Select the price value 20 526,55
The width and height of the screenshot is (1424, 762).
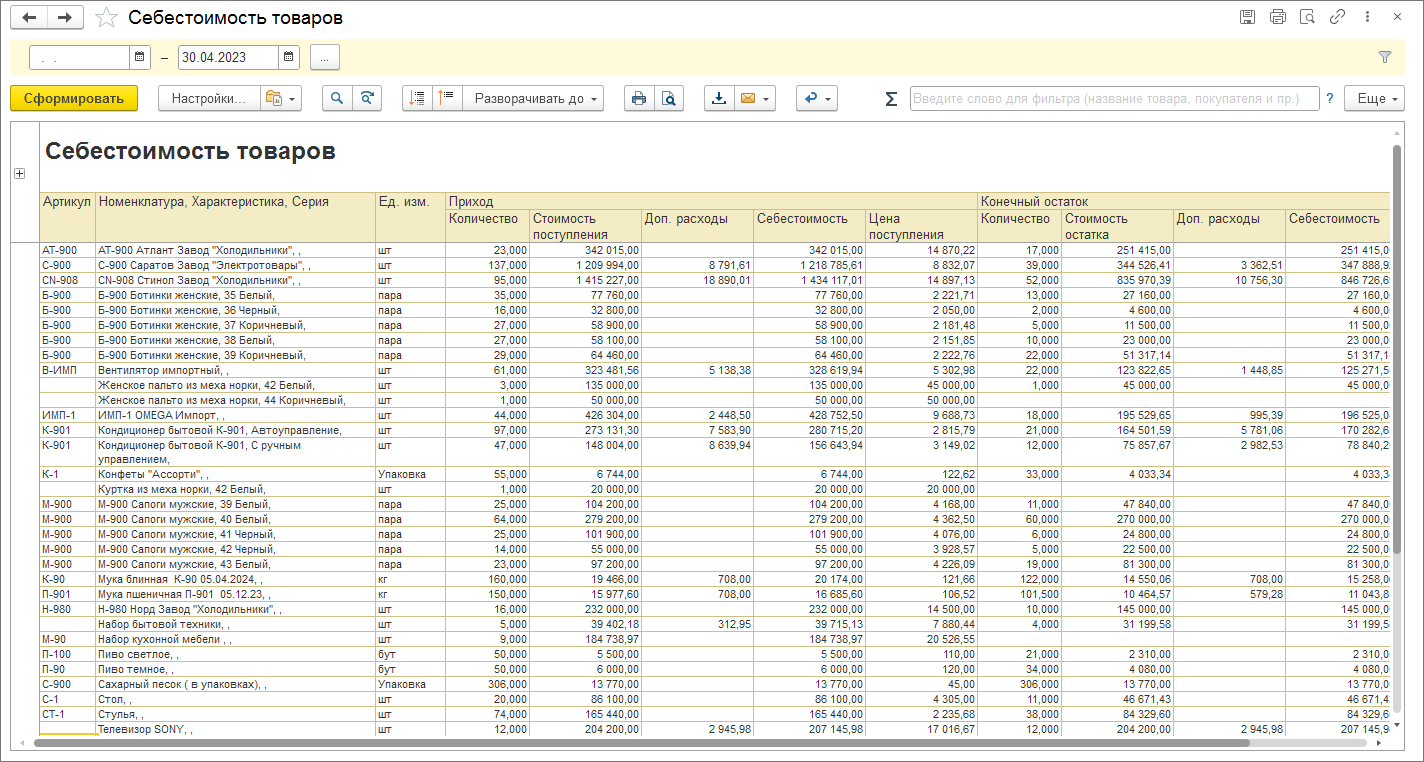coord(921,639)
